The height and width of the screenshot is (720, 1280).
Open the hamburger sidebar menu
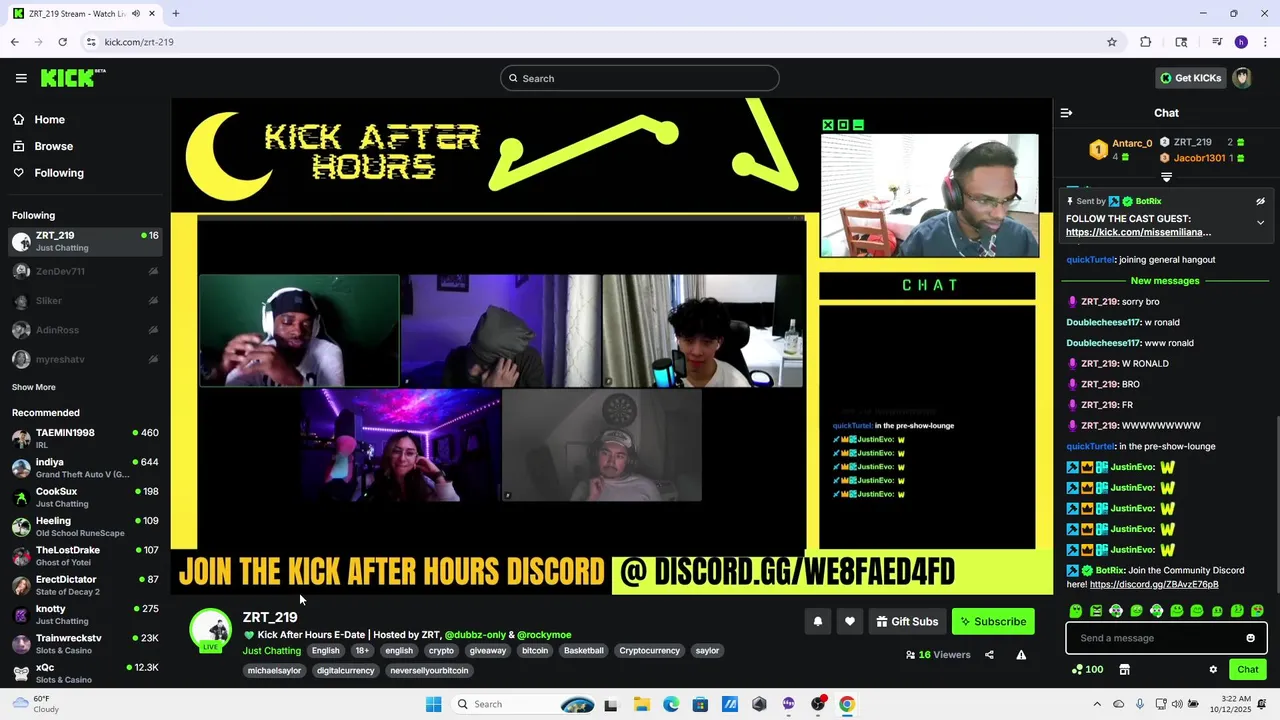tap(21, 78)
